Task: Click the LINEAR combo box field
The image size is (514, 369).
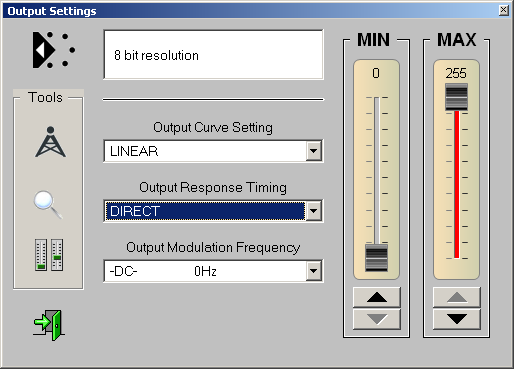Action: tap(213, 151)
